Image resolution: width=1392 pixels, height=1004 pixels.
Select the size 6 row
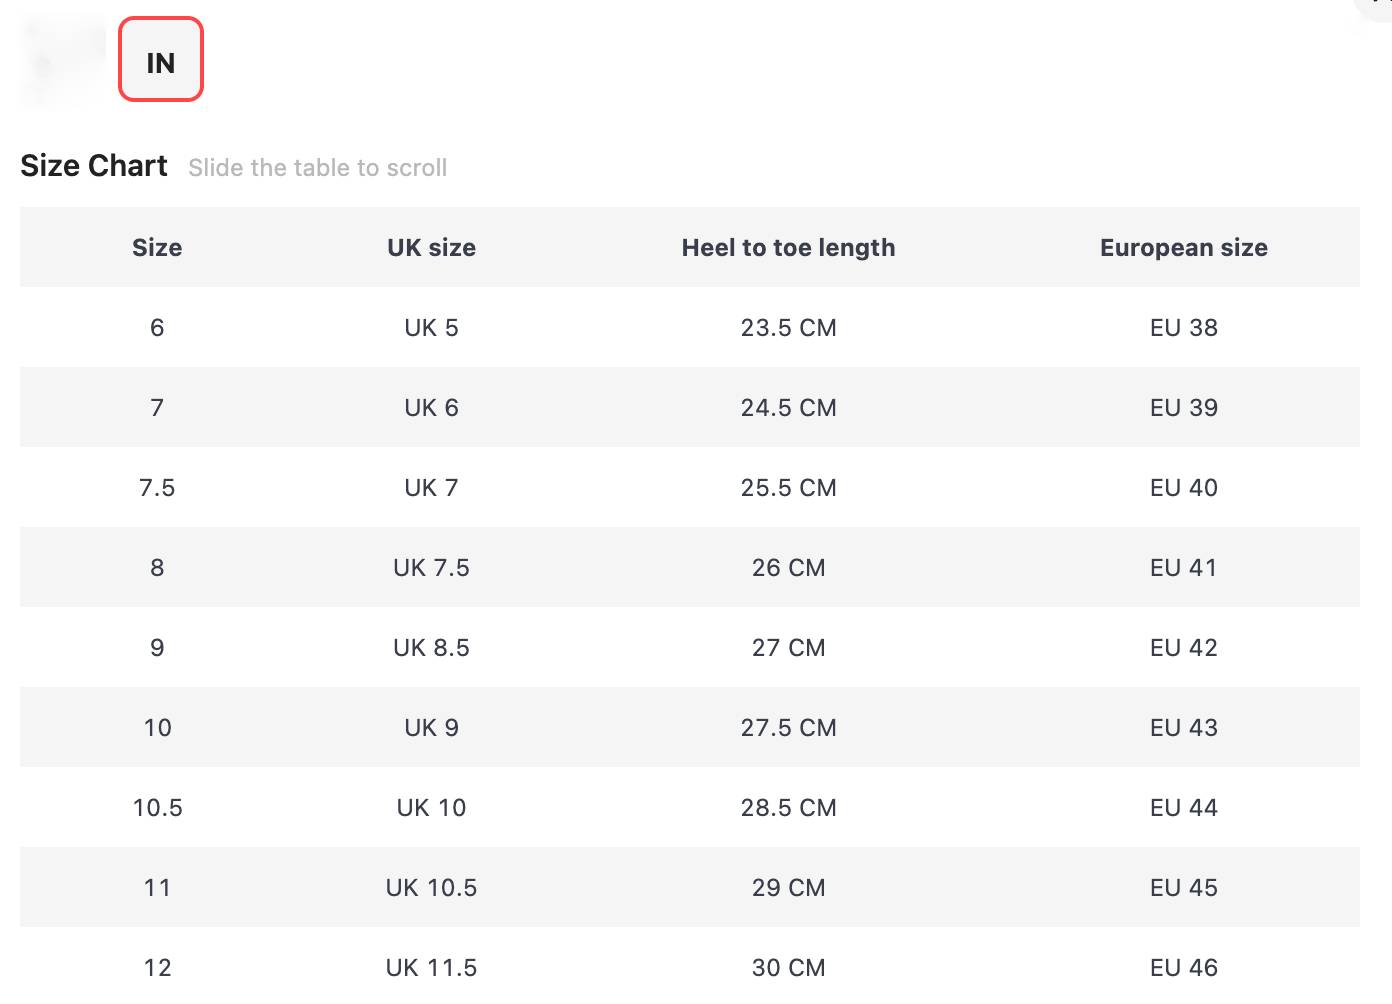[157, 328]
